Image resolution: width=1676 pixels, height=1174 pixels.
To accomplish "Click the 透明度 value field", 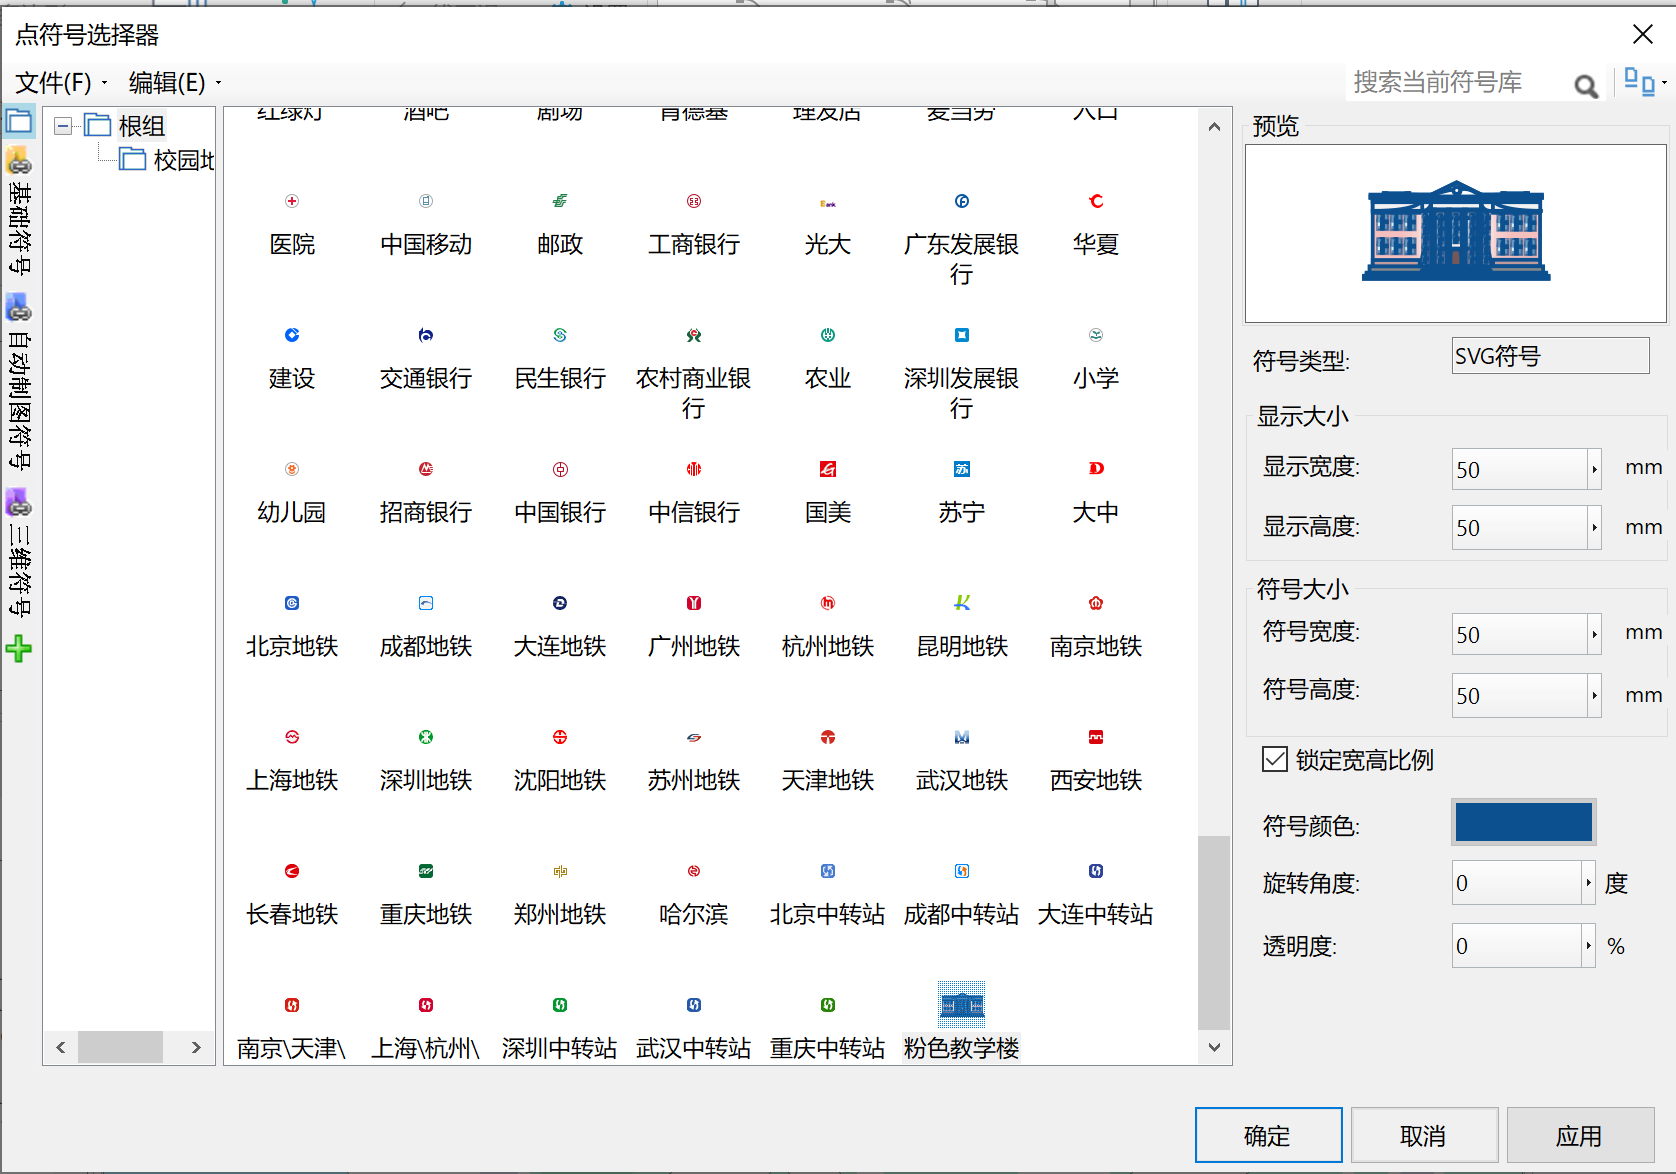I will (1517, 945).
